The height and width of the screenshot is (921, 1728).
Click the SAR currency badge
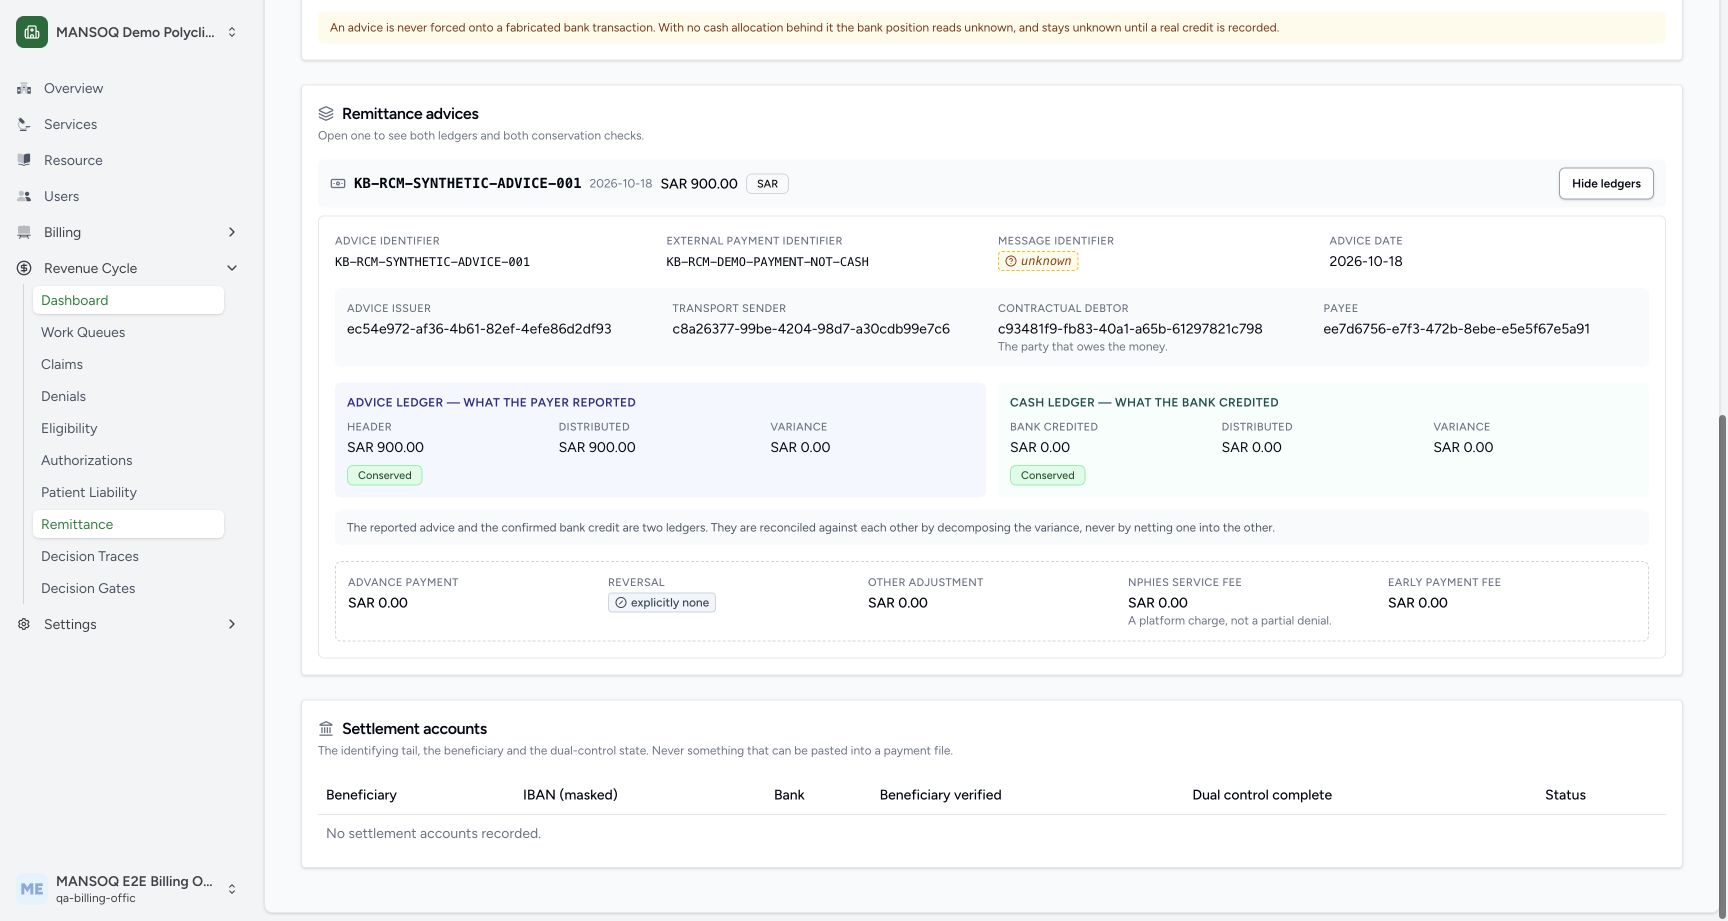767,184
